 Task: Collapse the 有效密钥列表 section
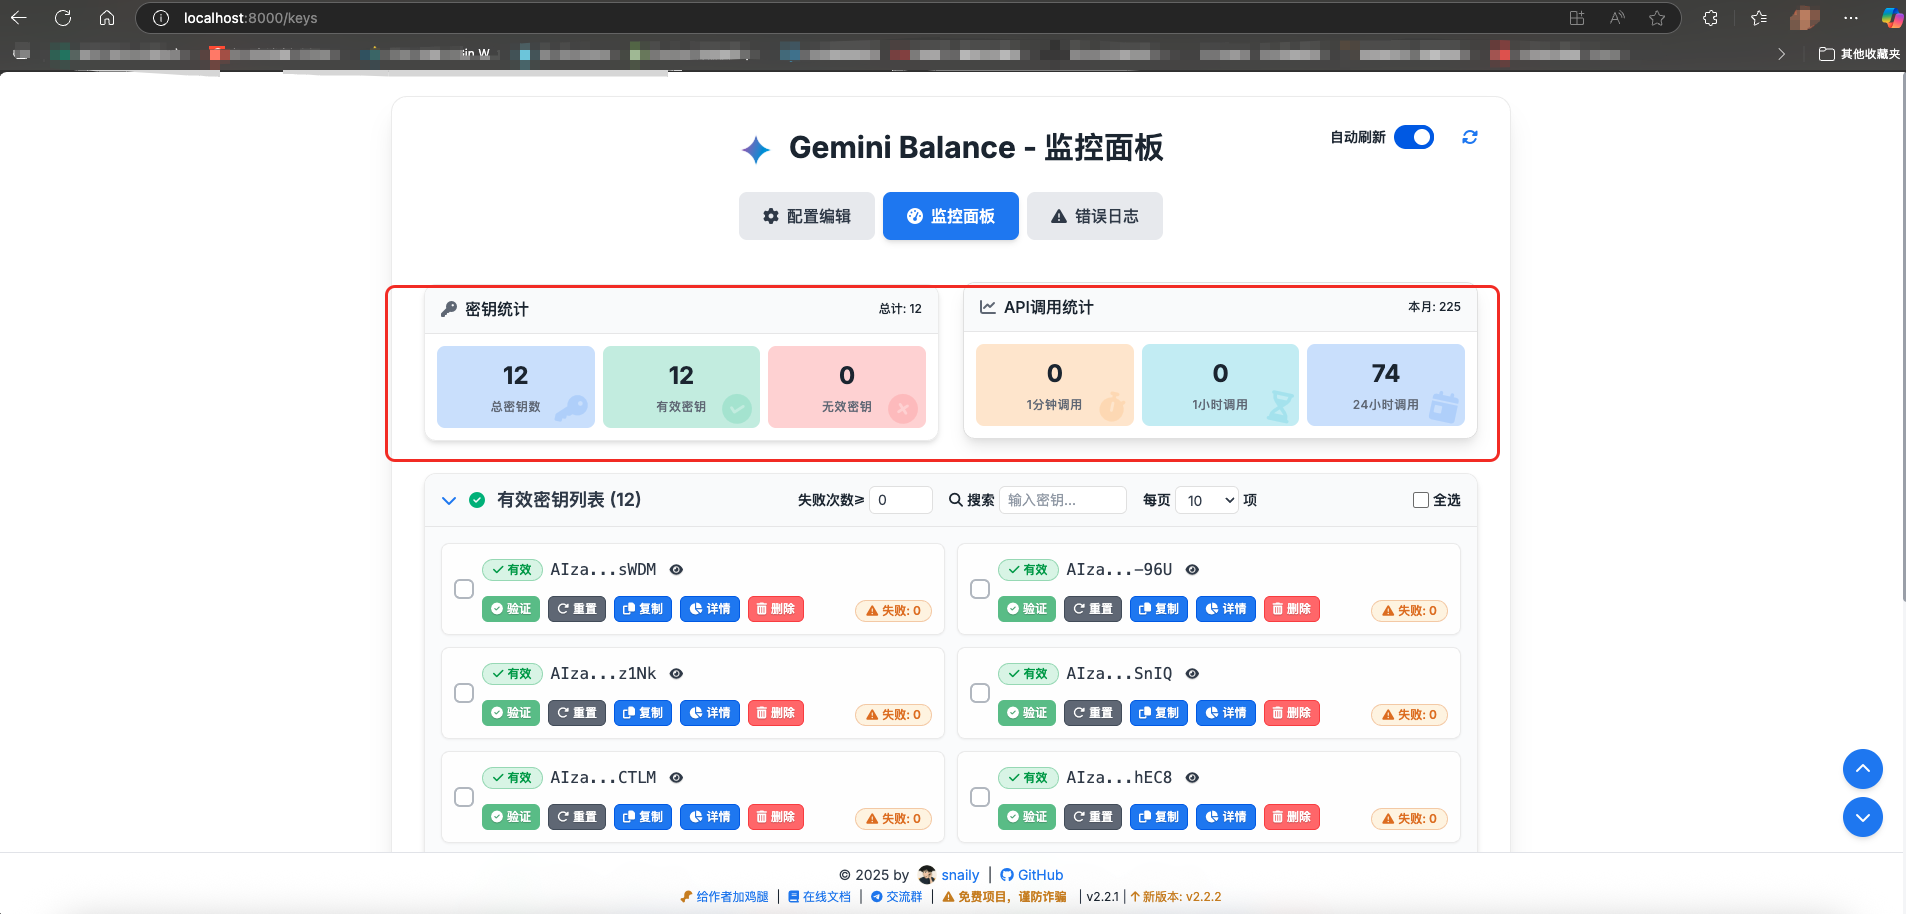click(x=449, y=500)
